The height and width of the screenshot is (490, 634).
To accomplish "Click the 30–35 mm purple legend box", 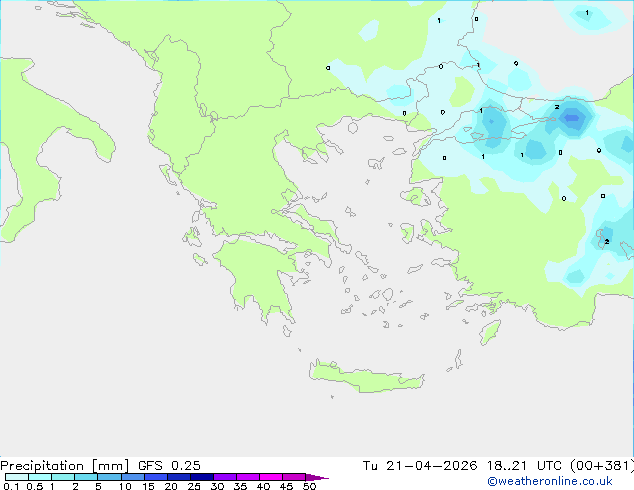I will 225,477.
